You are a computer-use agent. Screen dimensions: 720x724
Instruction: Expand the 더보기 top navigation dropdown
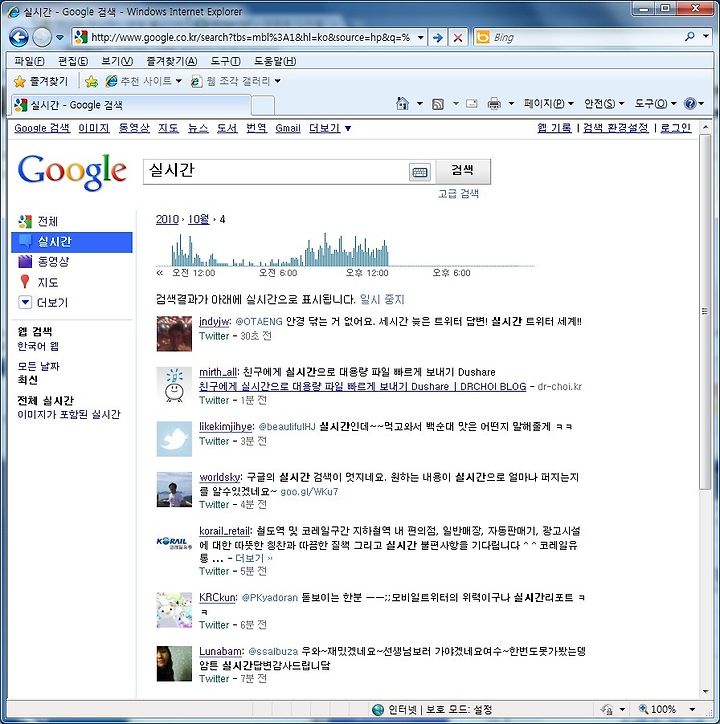pos(330,128)
